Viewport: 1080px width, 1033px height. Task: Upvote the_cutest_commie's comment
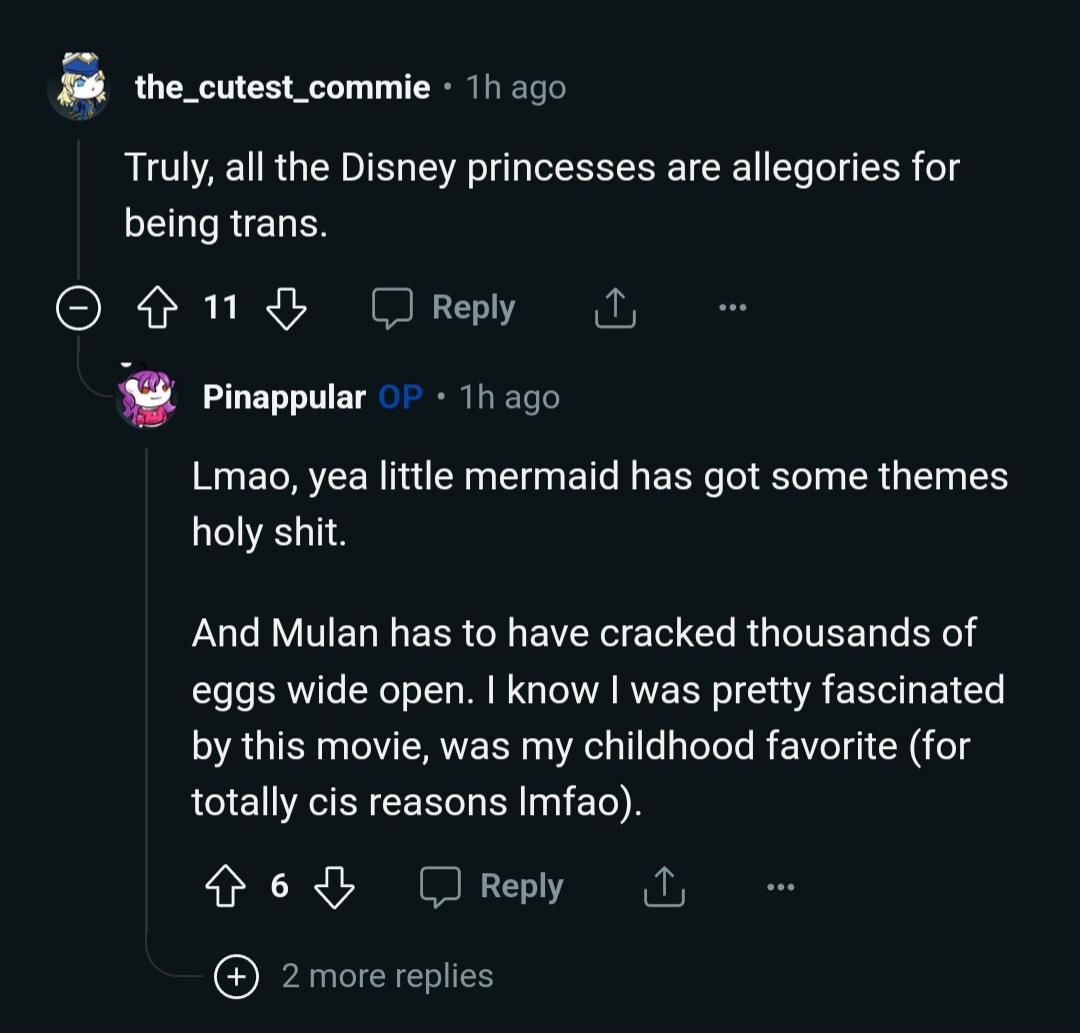click(x=158, y=307)
